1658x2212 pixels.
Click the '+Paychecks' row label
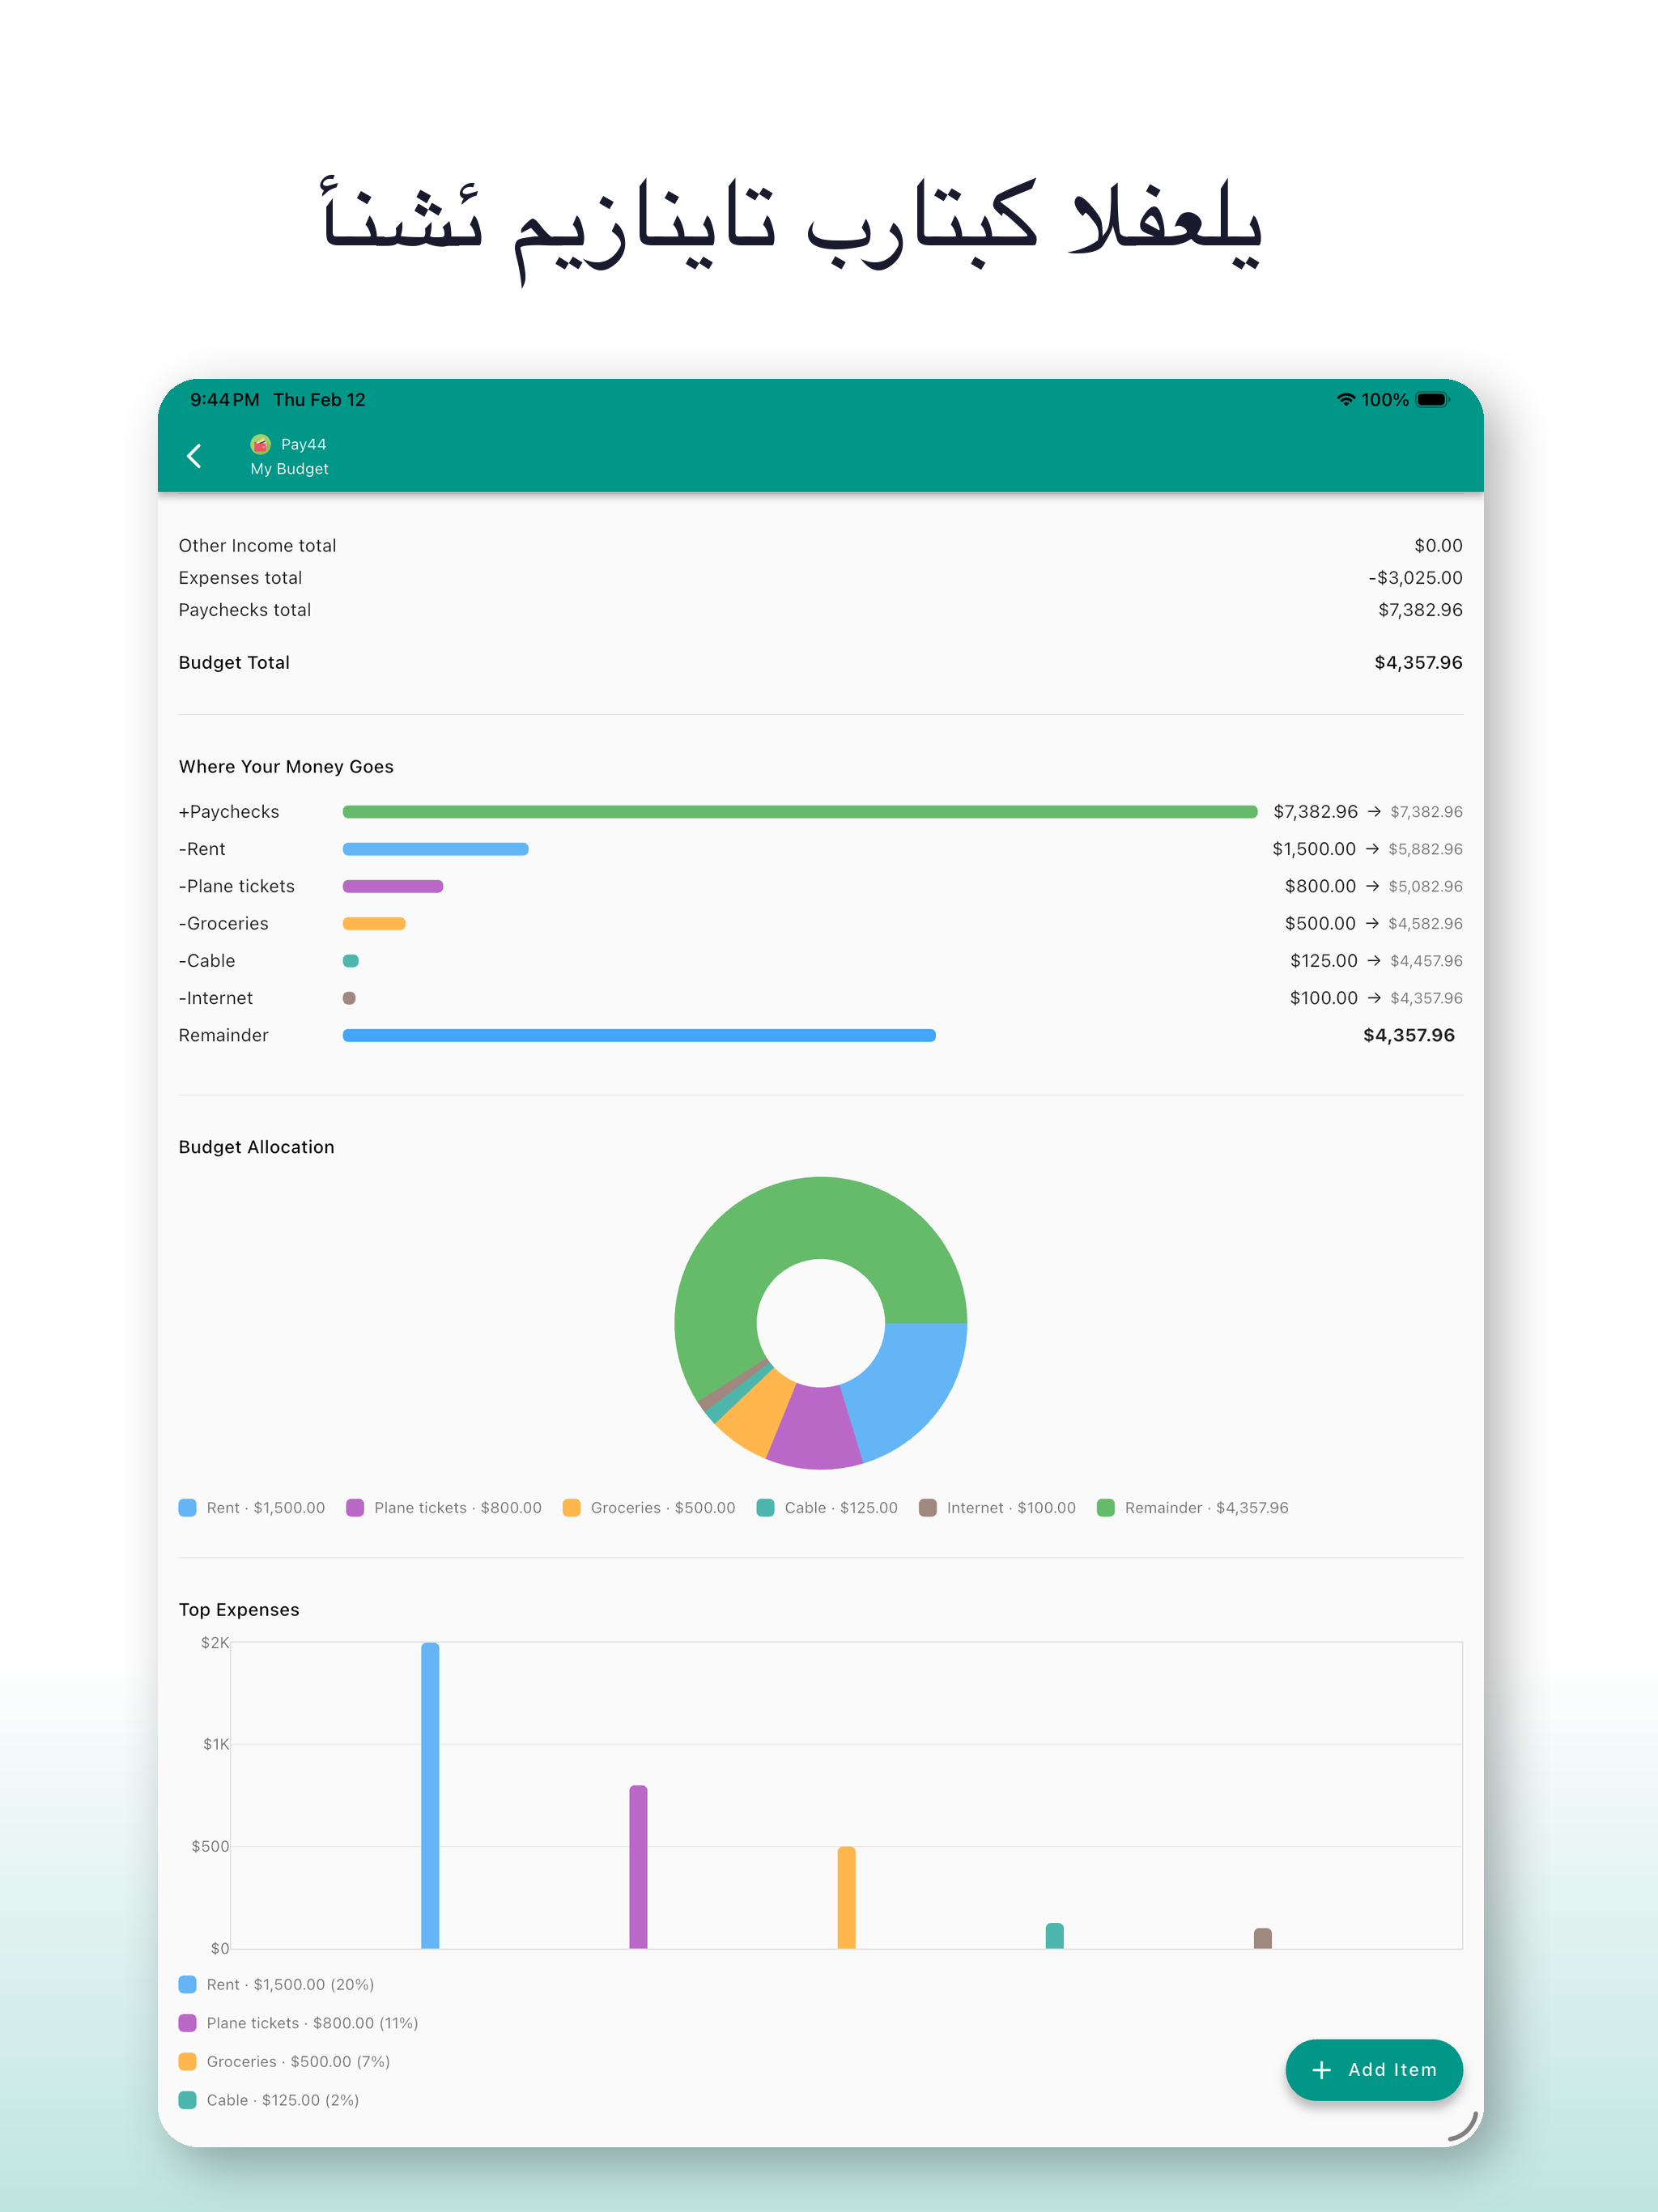point(229,812)
